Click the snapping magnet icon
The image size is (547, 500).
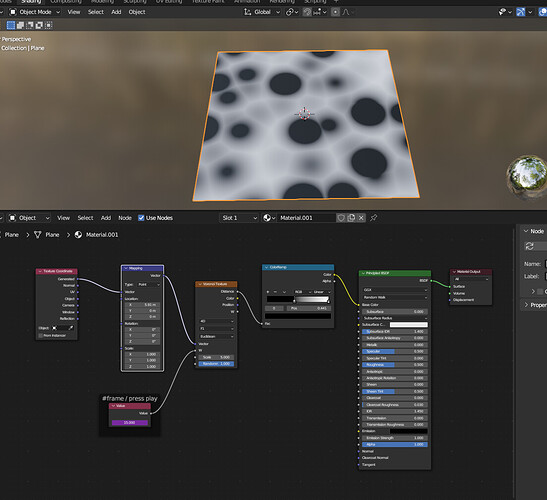pyautogui.click(x=307, y=12)
